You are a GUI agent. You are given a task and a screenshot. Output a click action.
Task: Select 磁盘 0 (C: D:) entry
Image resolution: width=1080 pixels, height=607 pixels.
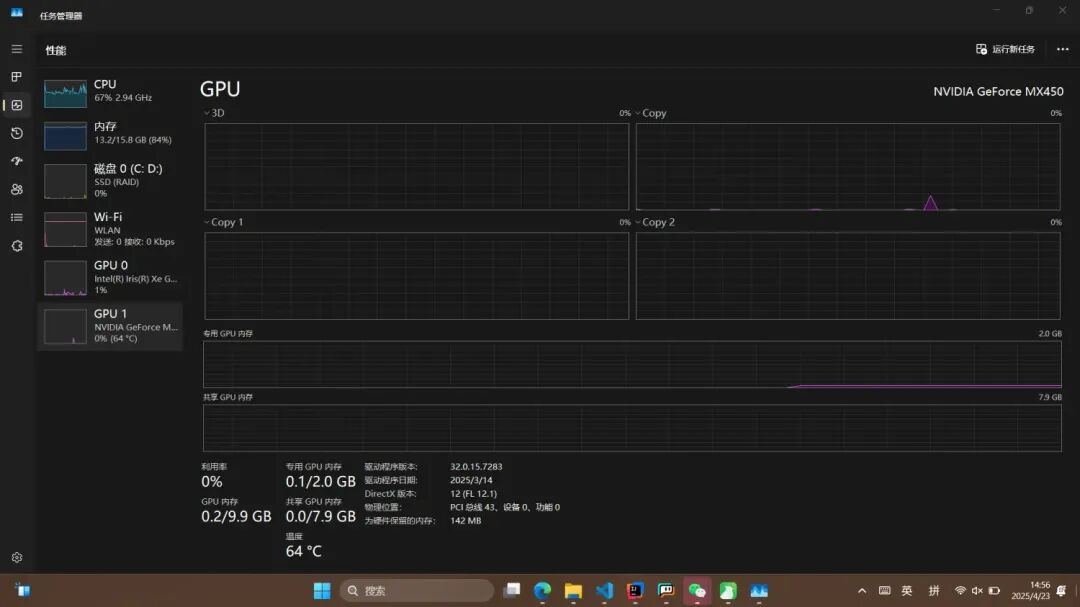tap(110, 181)
